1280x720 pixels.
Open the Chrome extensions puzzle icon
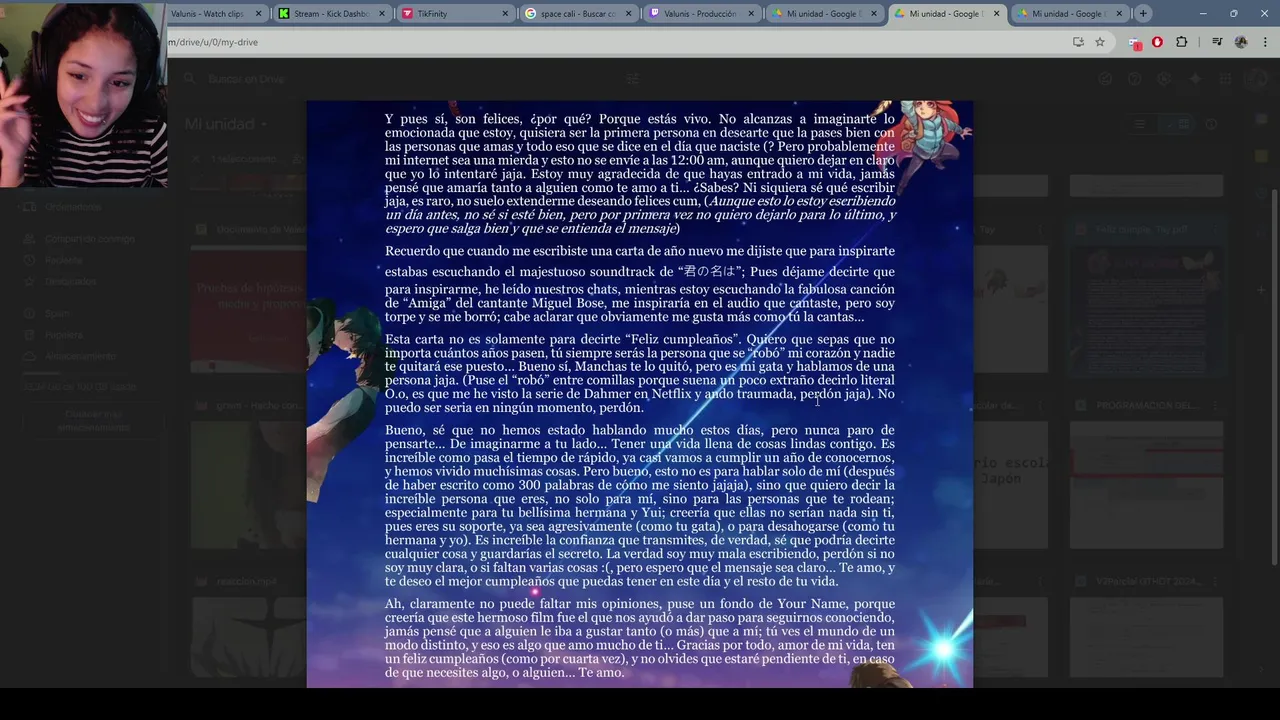coord(1182,42)
